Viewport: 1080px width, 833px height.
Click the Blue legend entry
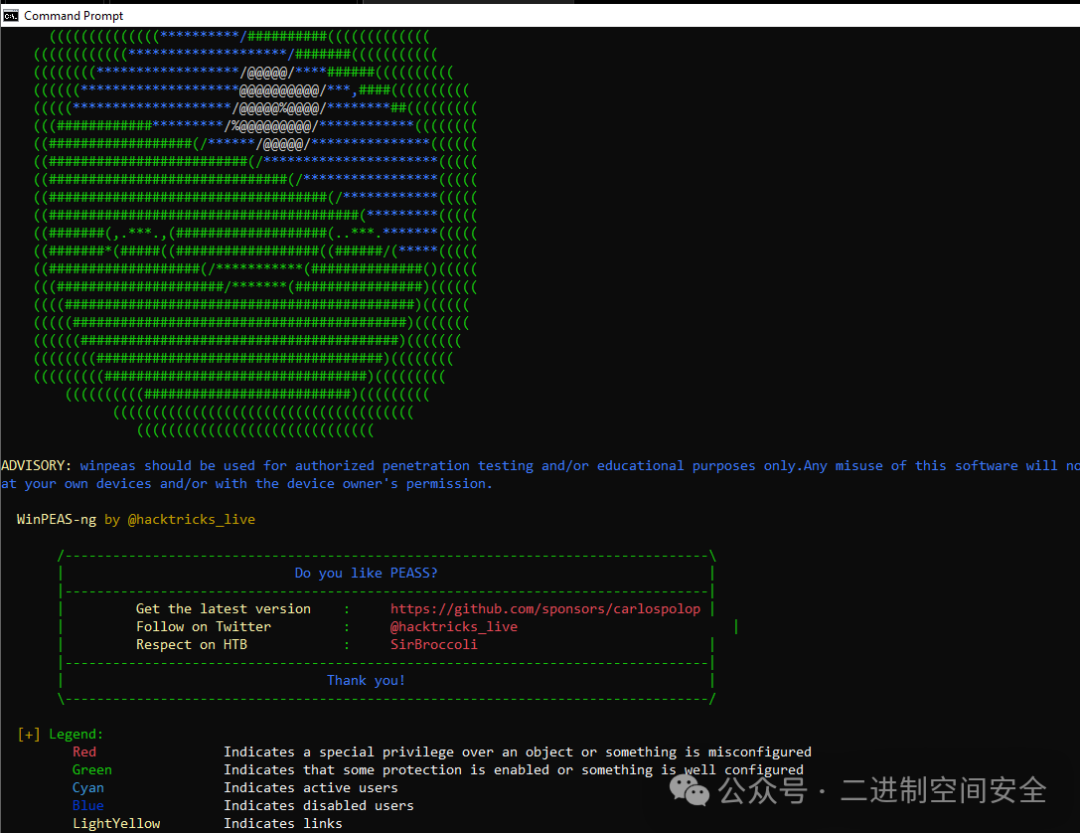click(x=88, y=806)
